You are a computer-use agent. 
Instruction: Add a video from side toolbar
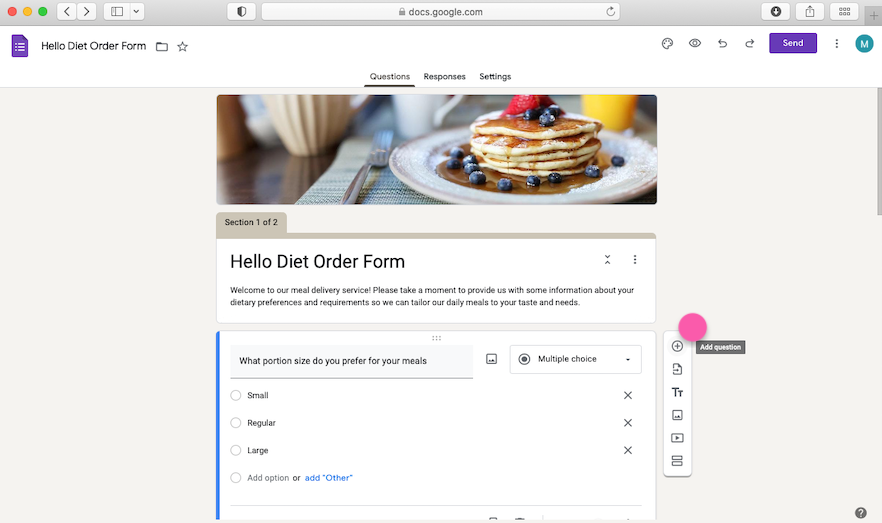[677, 438]
